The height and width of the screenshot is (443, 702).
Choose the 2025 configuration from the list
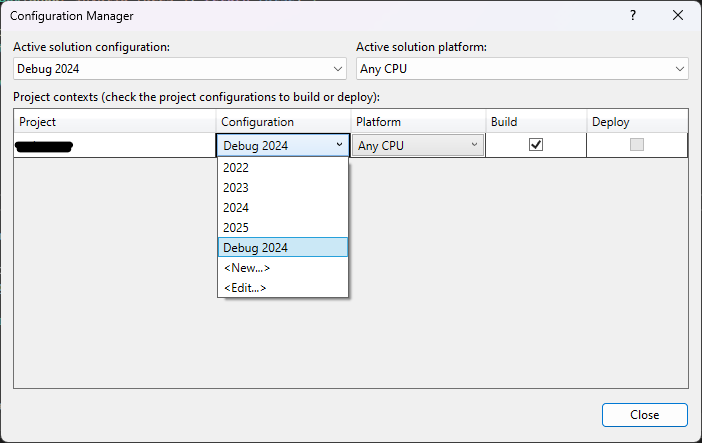coord(283,228)
